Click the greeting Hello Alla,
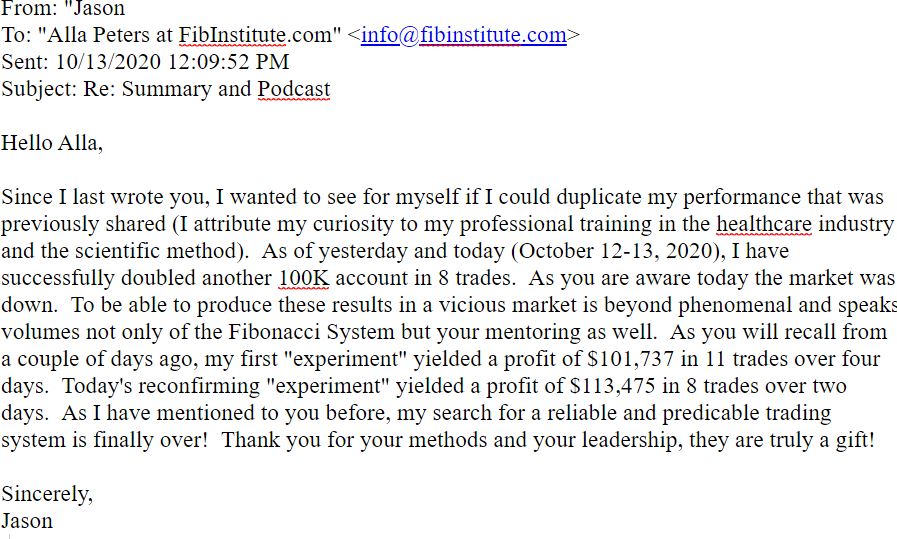897x539 pixels. (x=52, y=143)
